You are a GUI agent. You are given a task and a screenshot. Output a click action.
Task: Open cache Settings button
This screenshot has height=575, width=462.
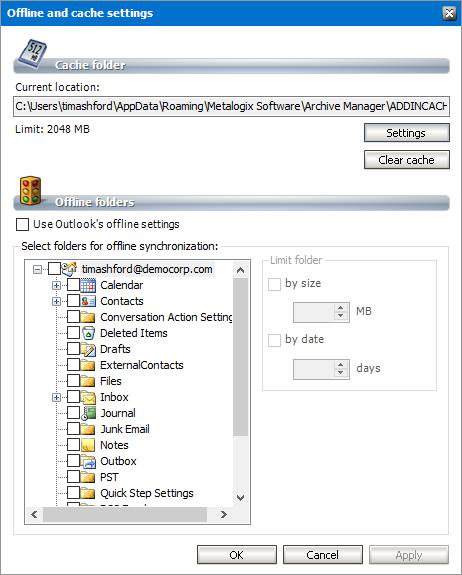click(x=407, y=133)
